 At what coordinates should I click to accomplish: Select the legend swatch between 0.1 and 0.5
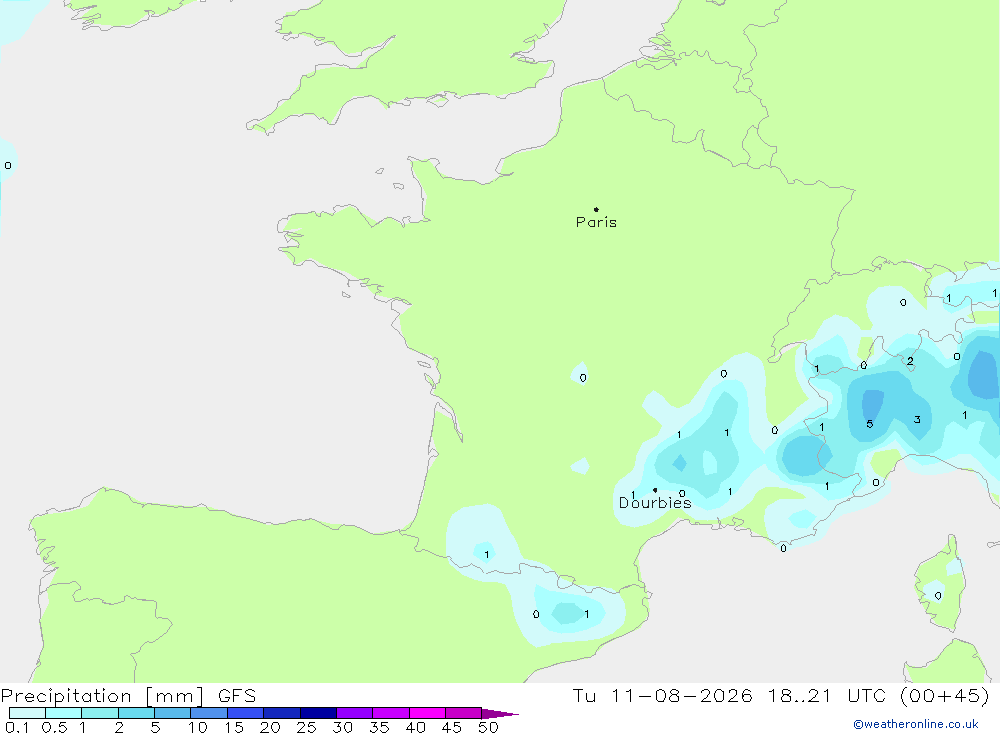pos(27,713)
